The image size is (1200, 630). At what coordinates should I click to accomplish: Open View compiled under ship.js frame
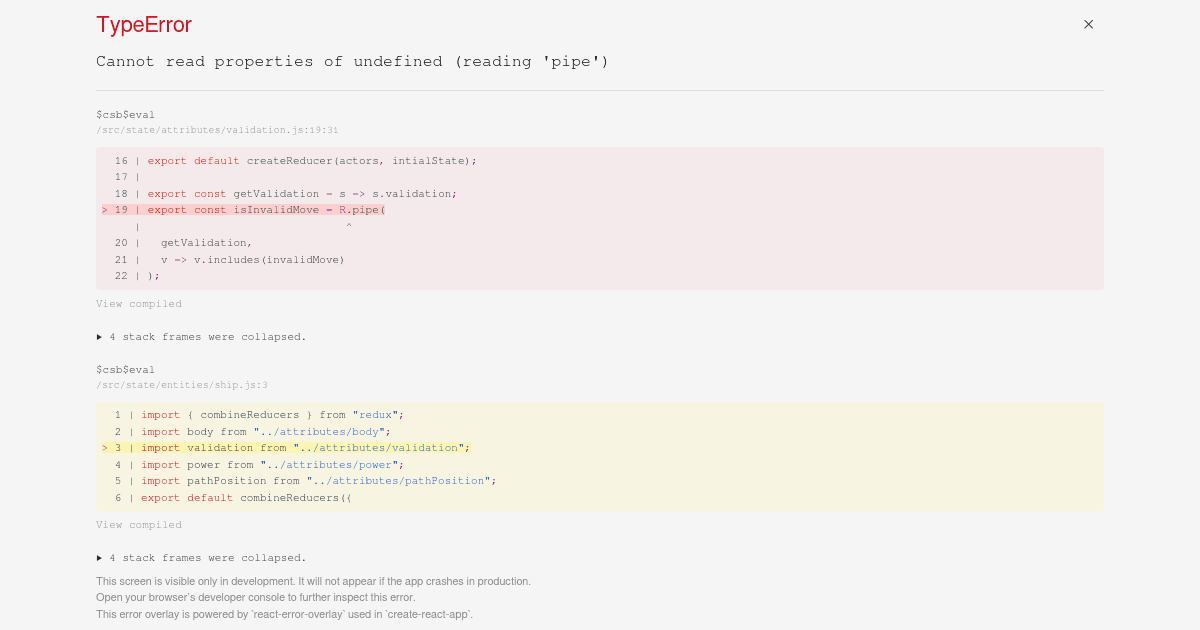[138, 524]
